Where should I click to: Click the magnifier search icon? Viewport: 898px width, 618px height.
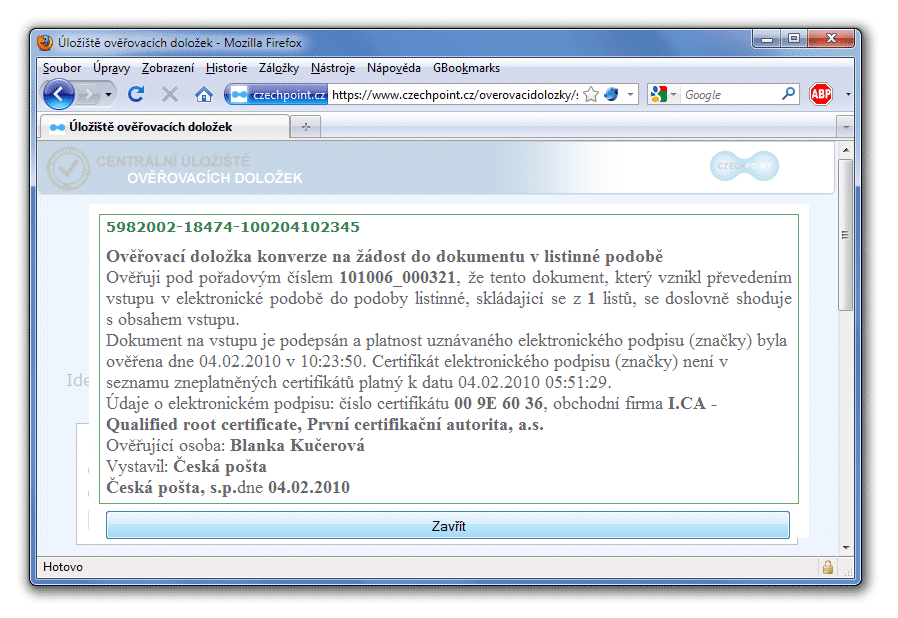(789, 93)
